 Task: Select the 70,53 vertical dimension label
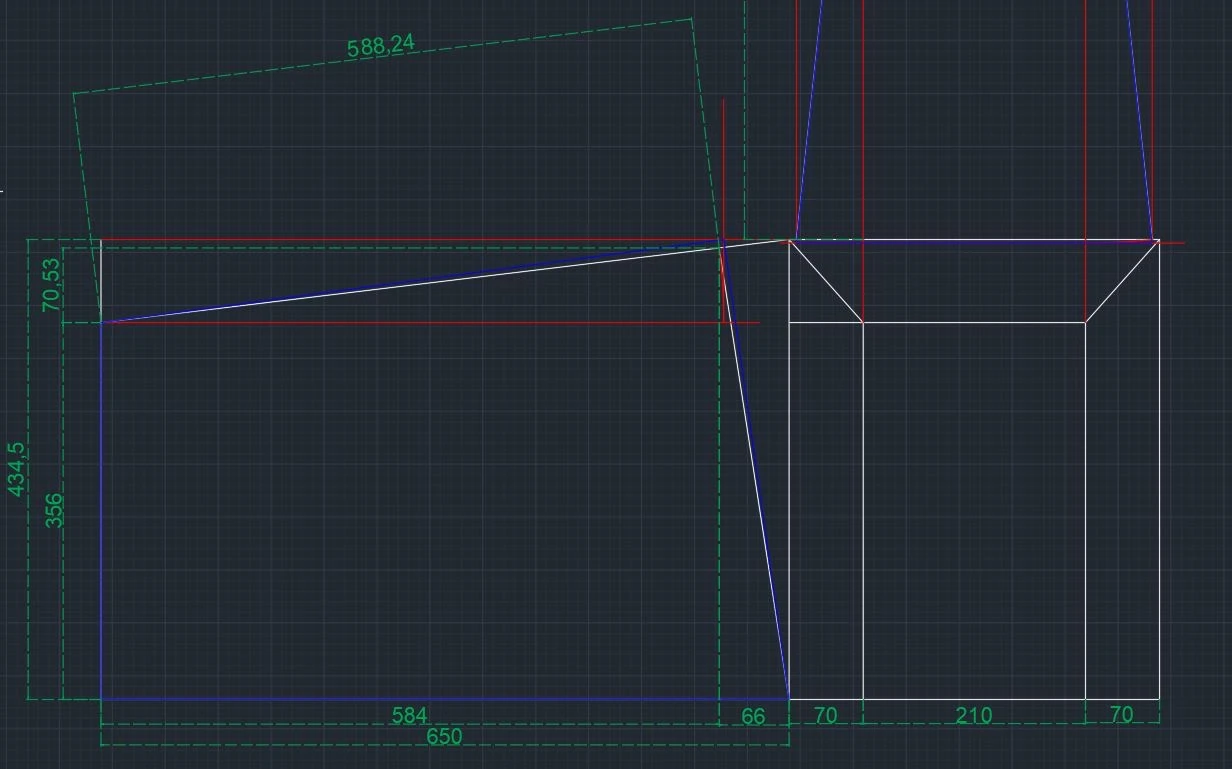pos(51,285)
